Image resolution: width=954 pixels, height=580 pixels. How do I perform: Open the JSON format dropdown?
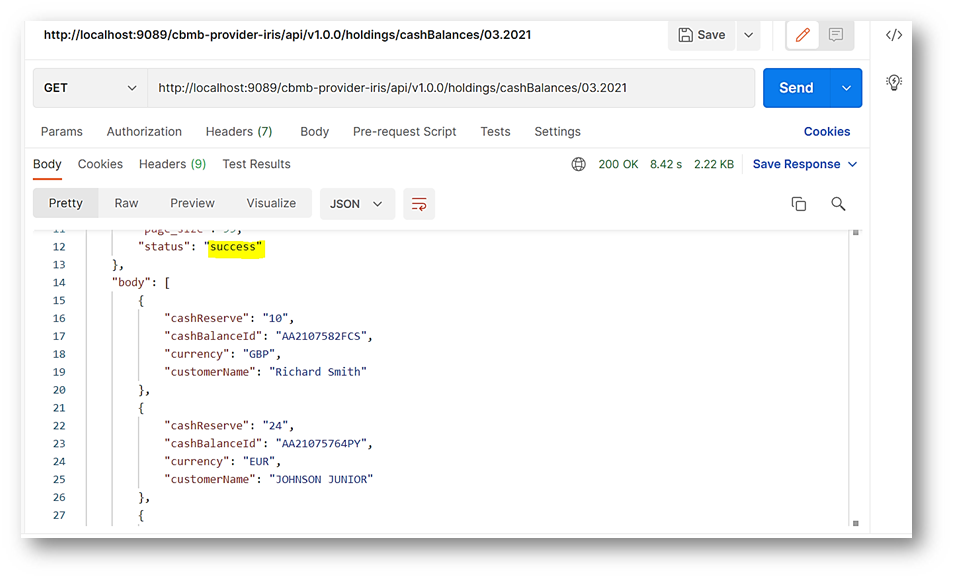[356, 204]
